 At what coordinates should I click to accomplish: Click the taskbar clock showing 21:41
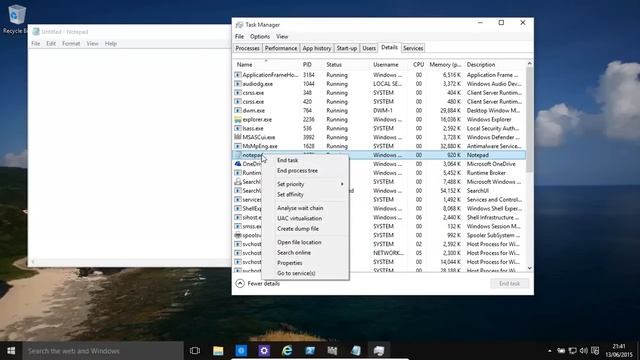(619, 351)
